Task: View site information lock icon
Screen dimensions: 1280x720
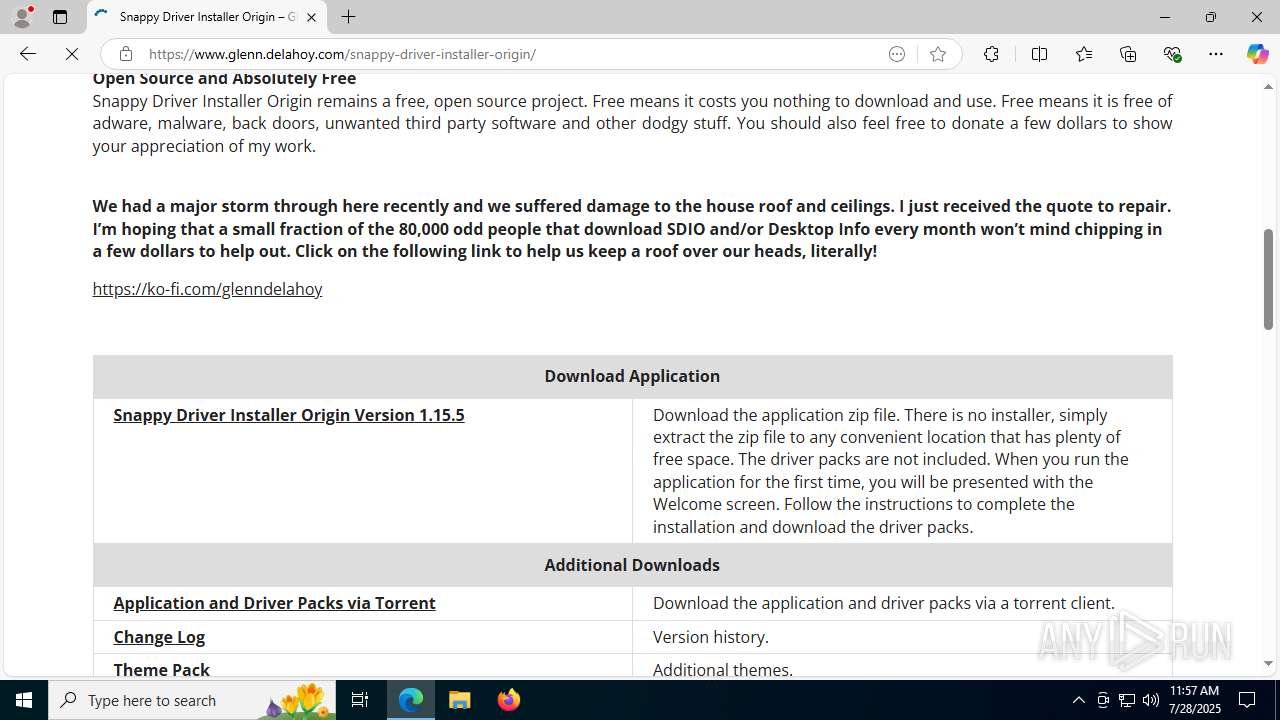Action: coord(125,54)
